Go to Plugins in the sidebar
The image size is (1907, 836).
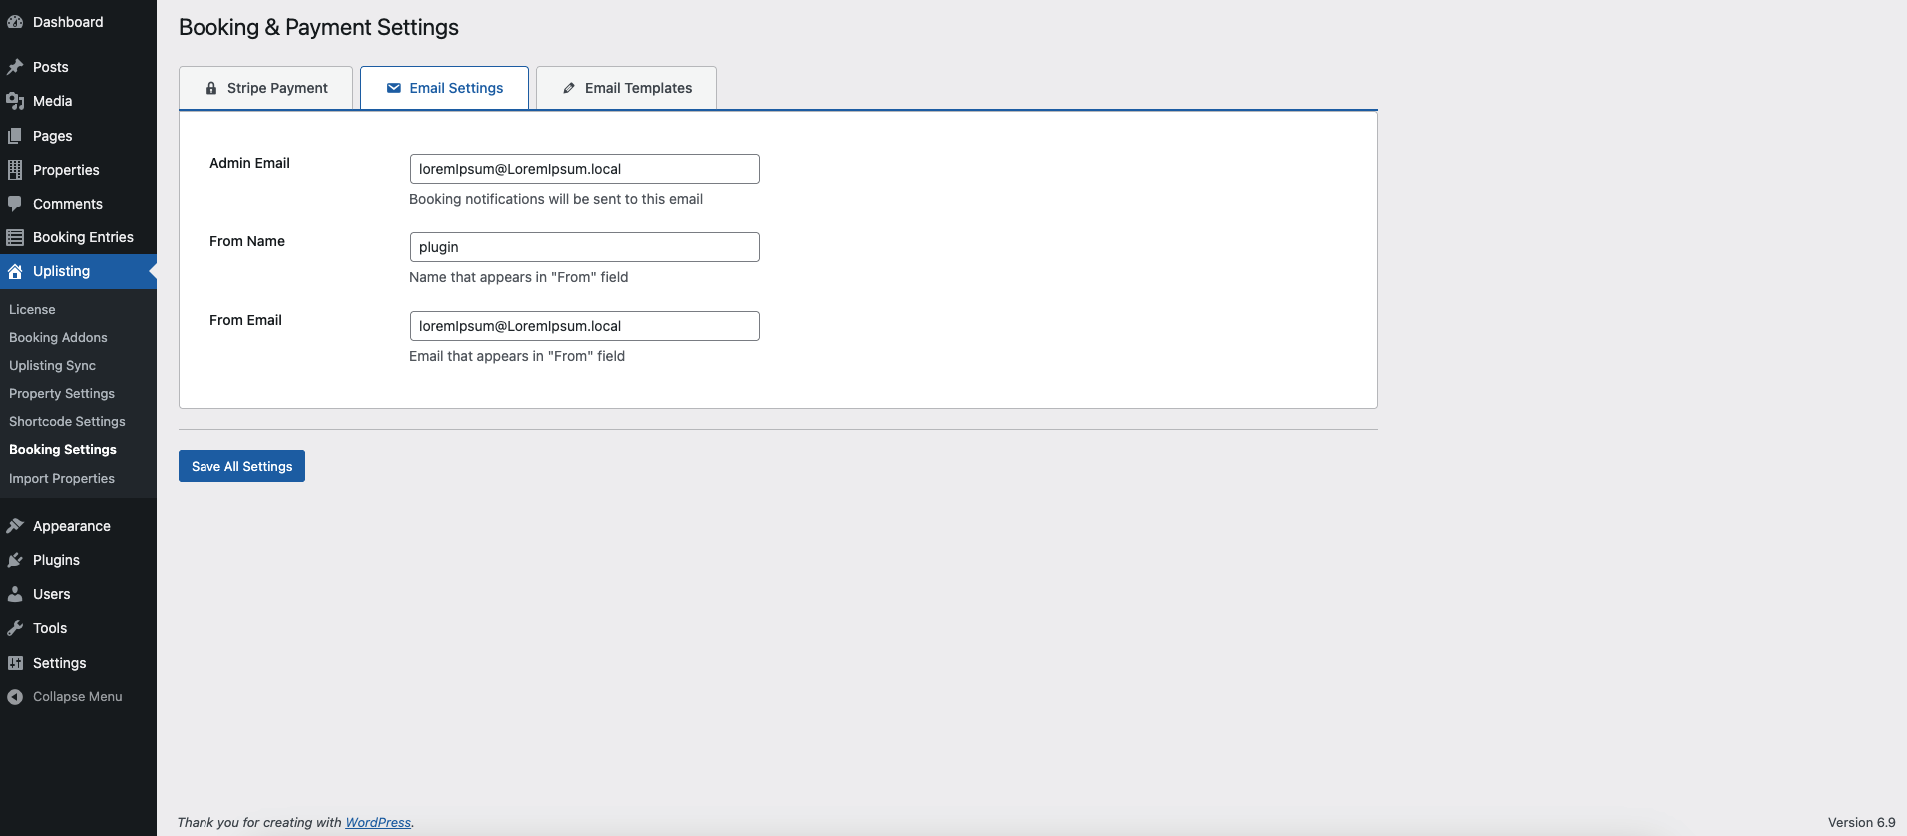pos(78,560)
